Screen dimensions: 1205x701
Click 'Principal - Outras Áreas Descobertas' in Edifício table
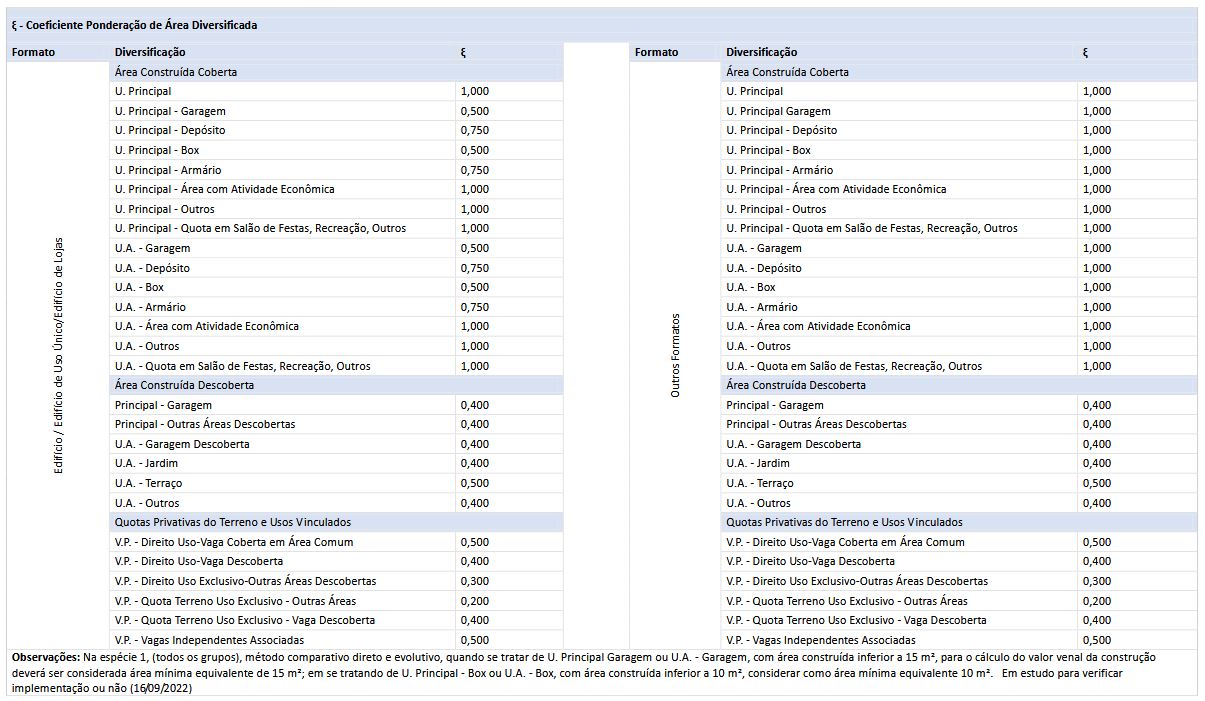point(205,424)
